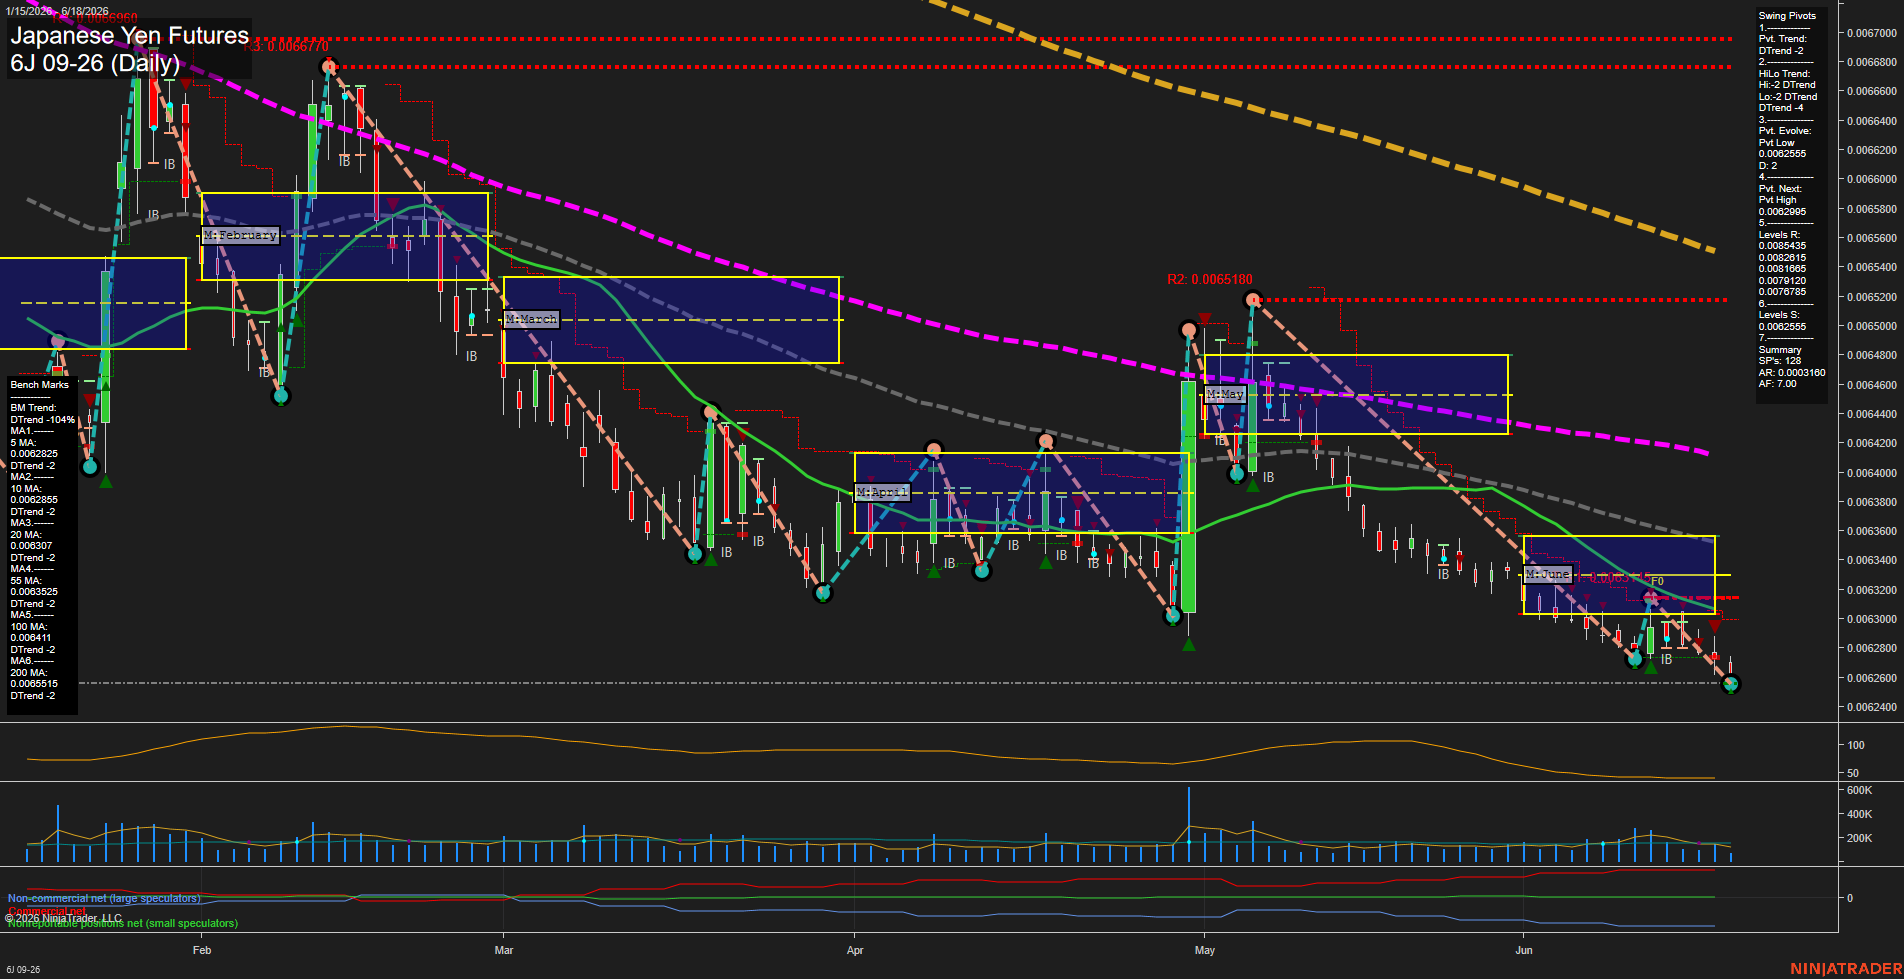The image size is (1904, 979).
Task: Click the BM Trend: entry
Action: (33, 408)
